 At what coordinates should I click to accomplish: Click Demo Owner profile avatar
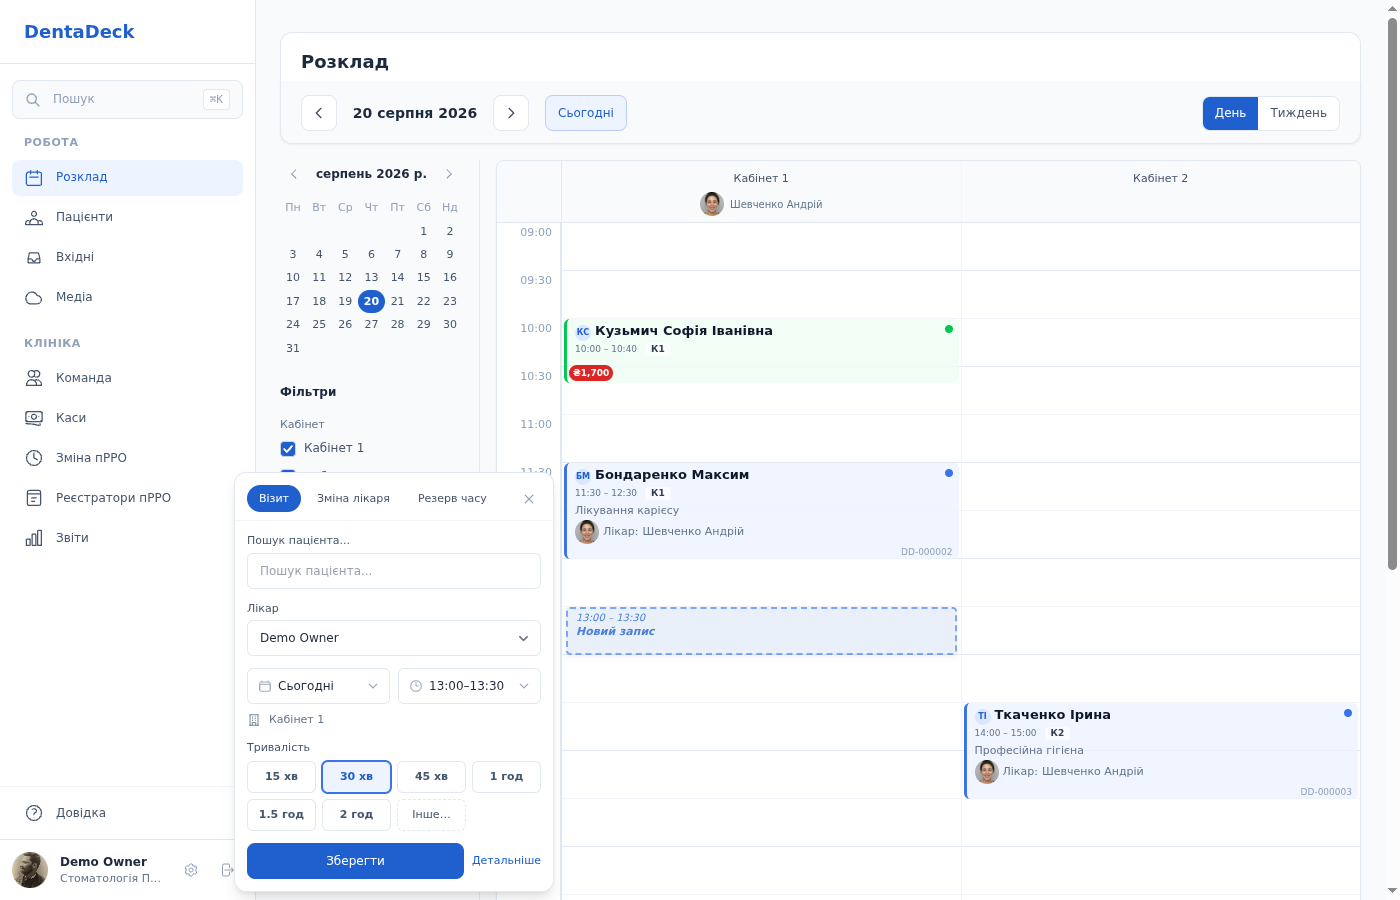30,870
